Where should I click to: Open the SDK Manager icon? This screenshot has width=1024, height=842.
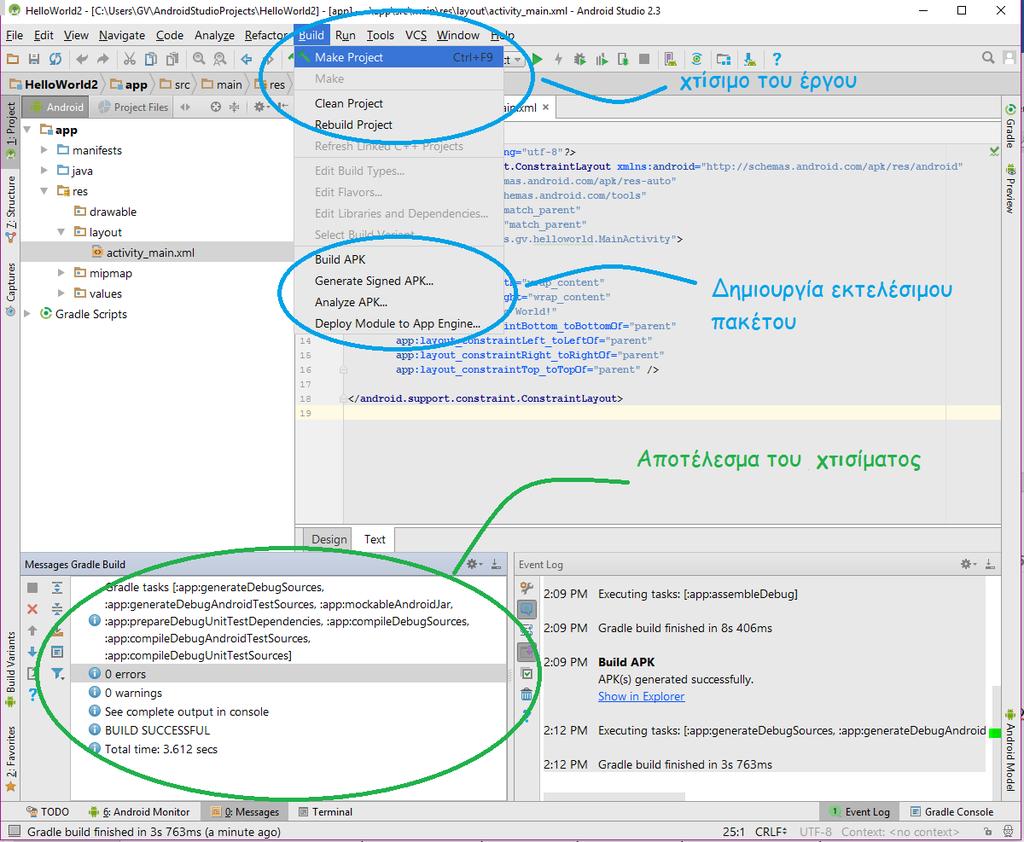[750, 59]
